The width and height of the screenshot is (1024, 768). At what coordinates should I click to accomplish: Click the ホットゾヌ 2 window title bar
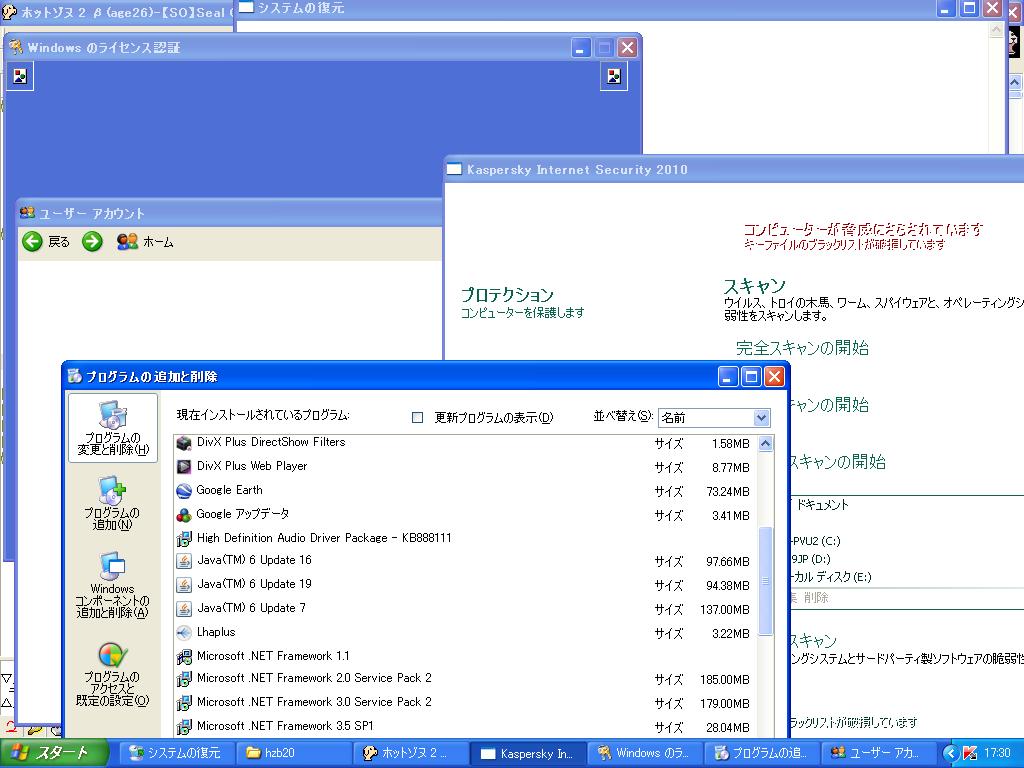tap(117, 12)
